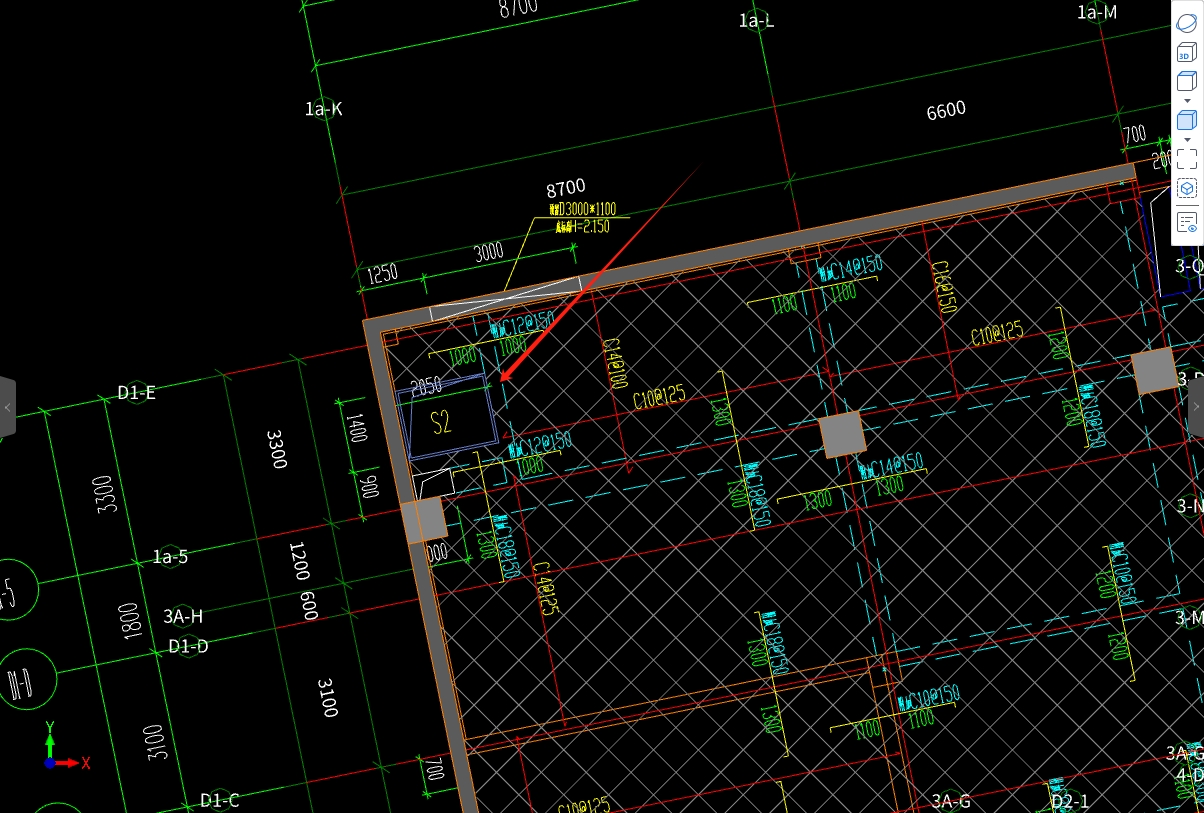Select axis label 1a-5

(170, 557)
